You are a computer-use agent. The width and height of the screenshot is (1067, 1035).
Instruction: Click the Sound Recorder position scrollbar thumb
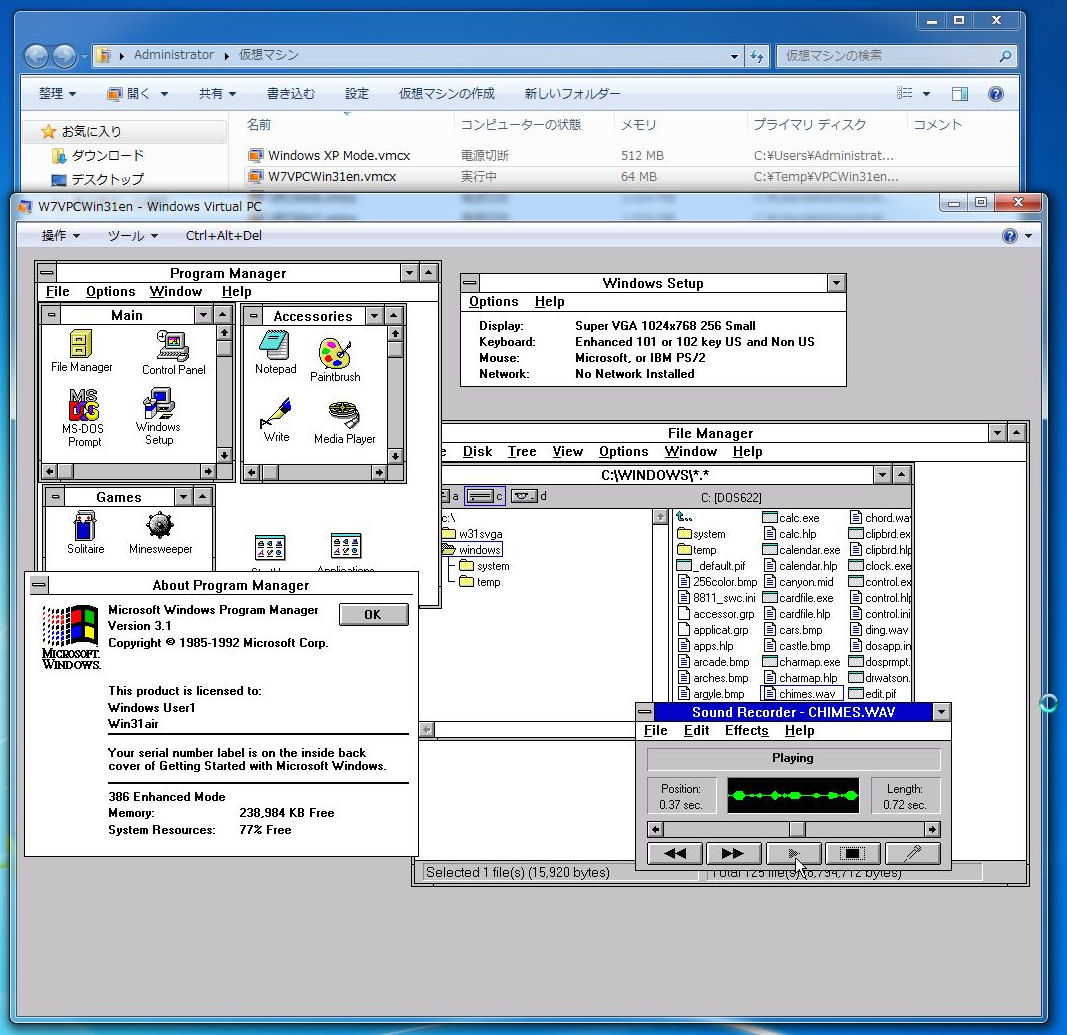click(x=797, y=829)
